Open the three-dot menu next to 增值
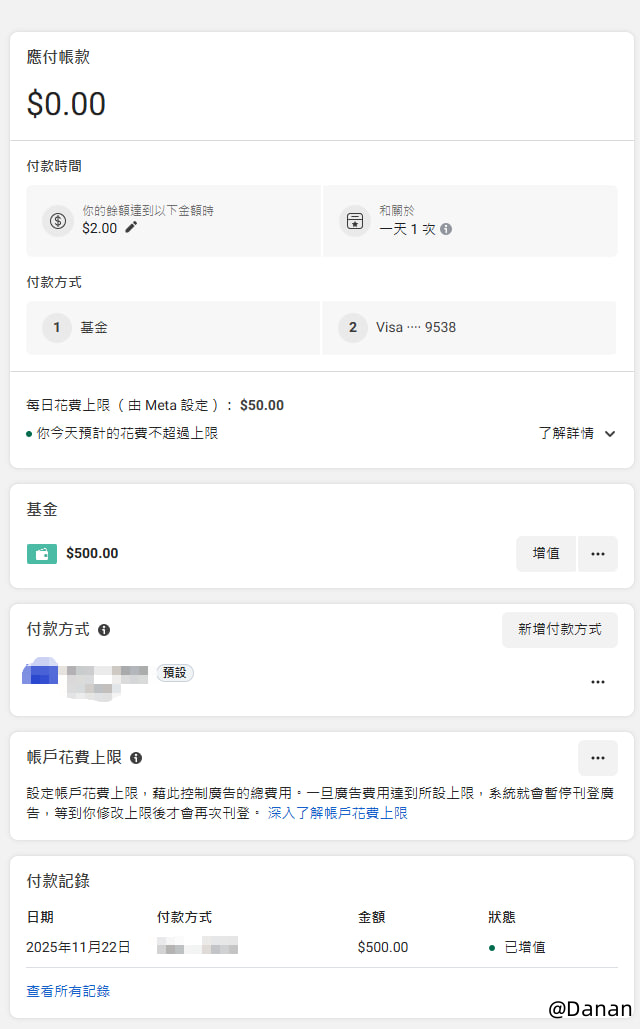This screenshot has width=640, height=1029. [598, 554]
